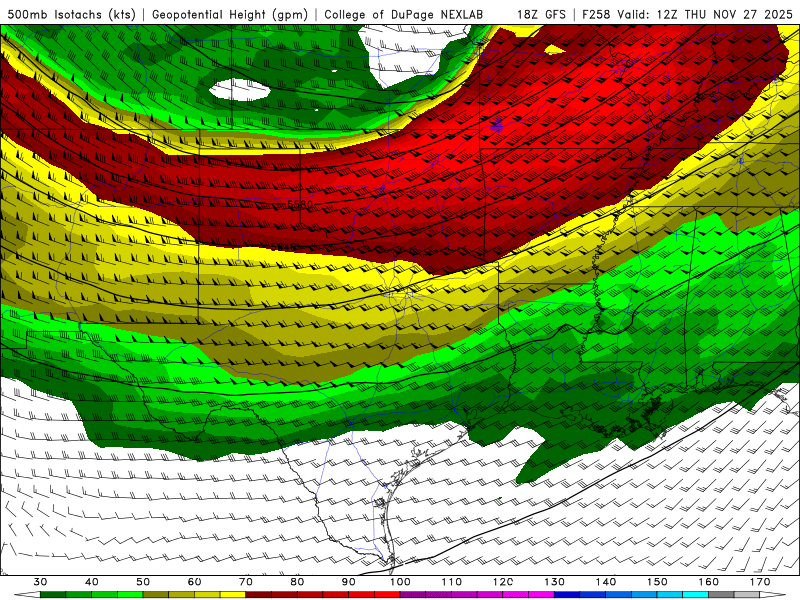This screenshot has height=600, width=800.
Task: Click the 170 value on the legend
Action: tap(760, 582)
